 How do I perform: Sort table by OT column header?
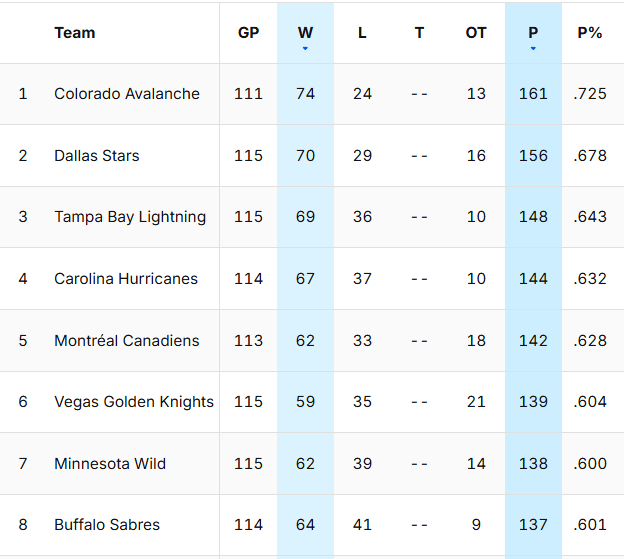click(476, 33)
